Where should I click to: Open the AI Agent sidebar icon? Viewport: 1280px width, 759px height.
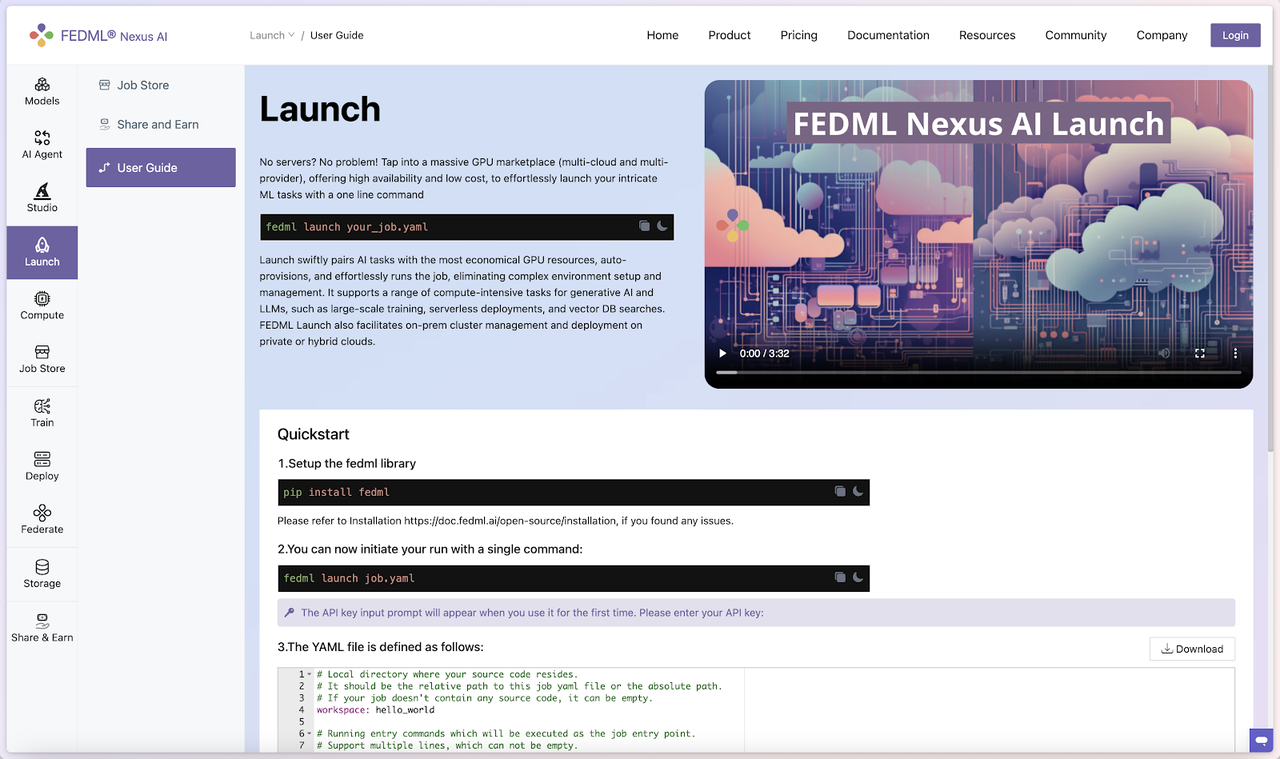point(42,145)
